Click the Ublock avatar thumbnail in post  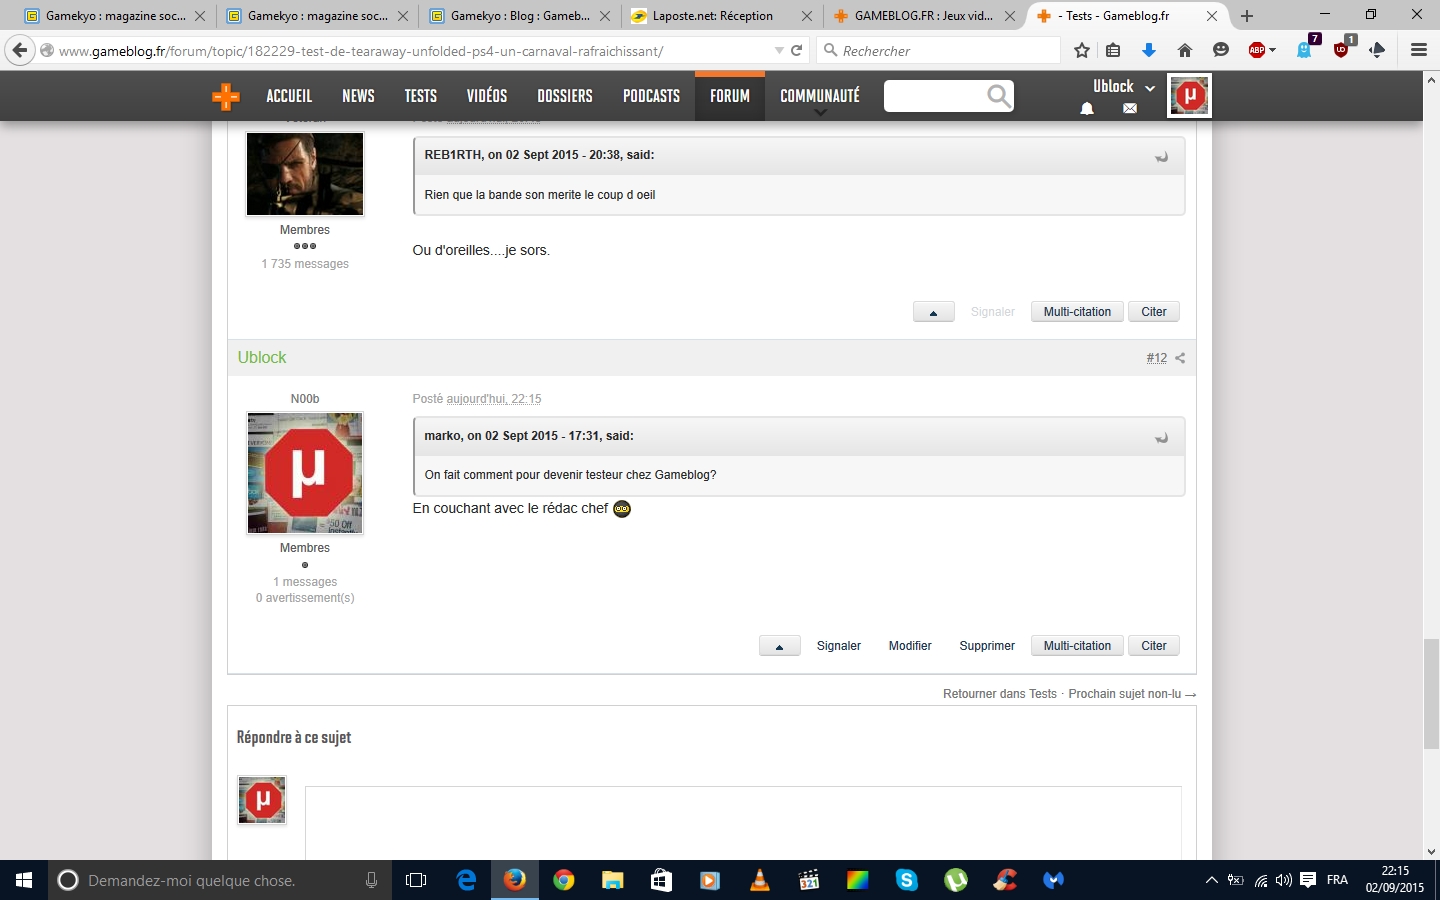point(305,473)
